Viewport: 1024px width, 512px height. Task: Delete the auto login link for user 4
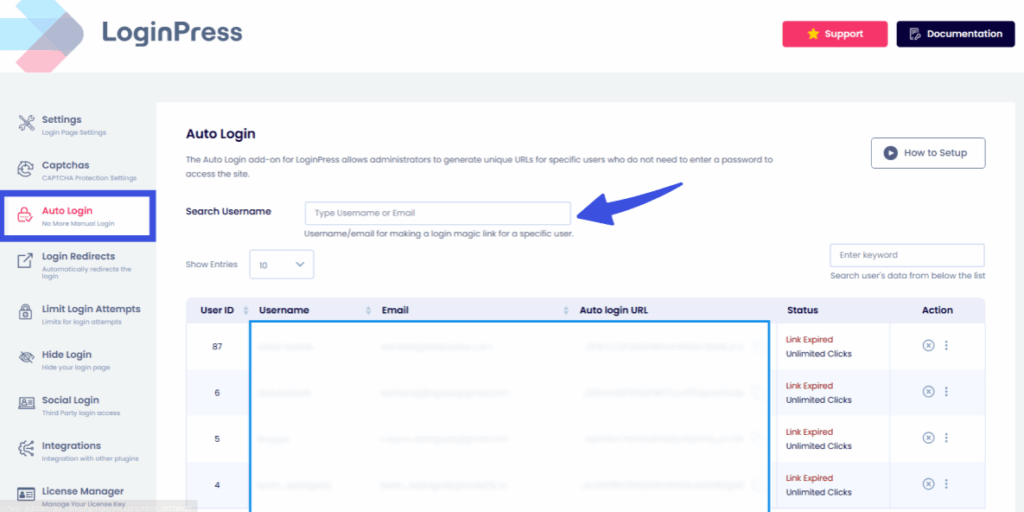coord(928,484)
